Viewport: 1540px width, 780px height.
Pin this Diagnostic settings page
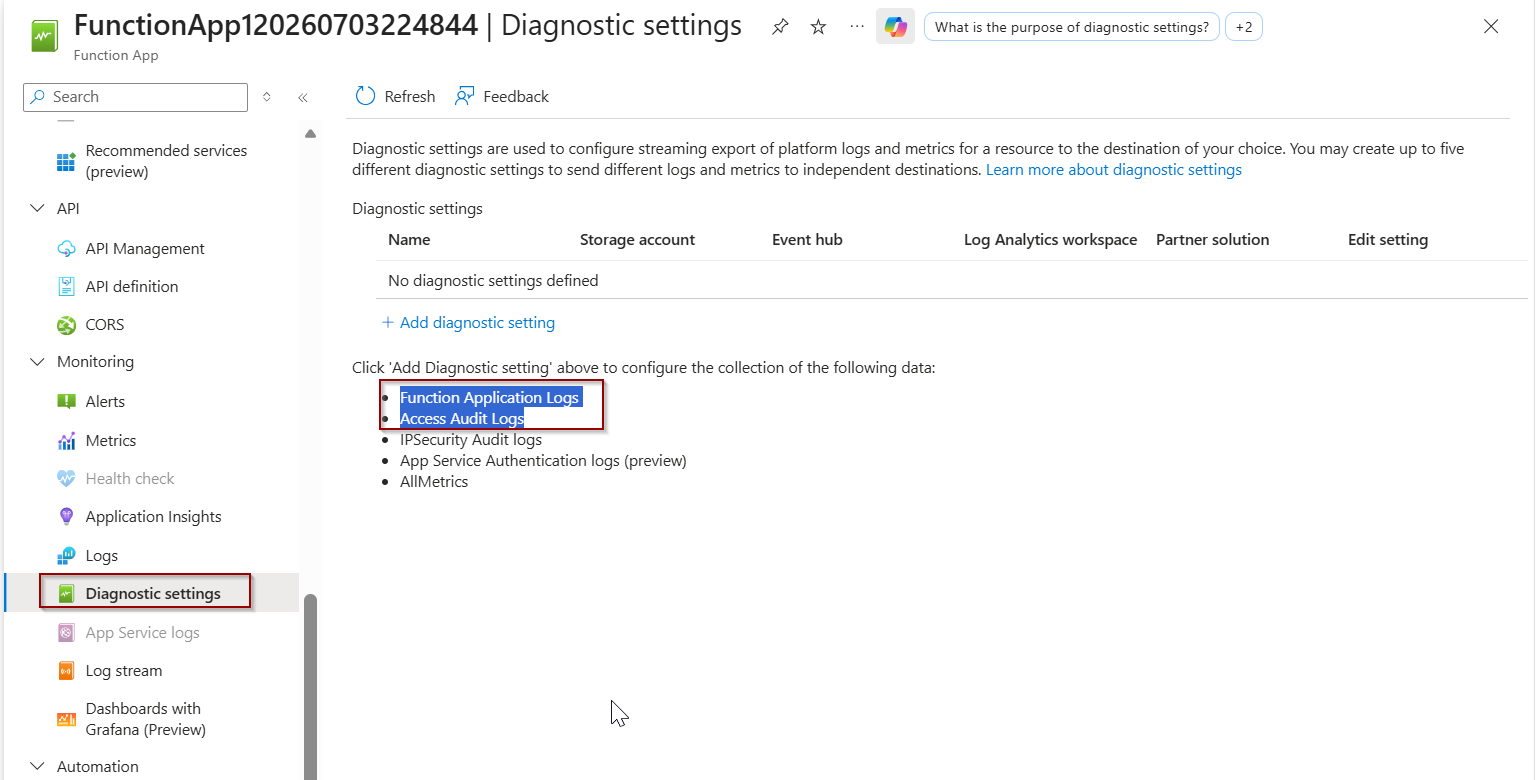(x=780, y=27)
